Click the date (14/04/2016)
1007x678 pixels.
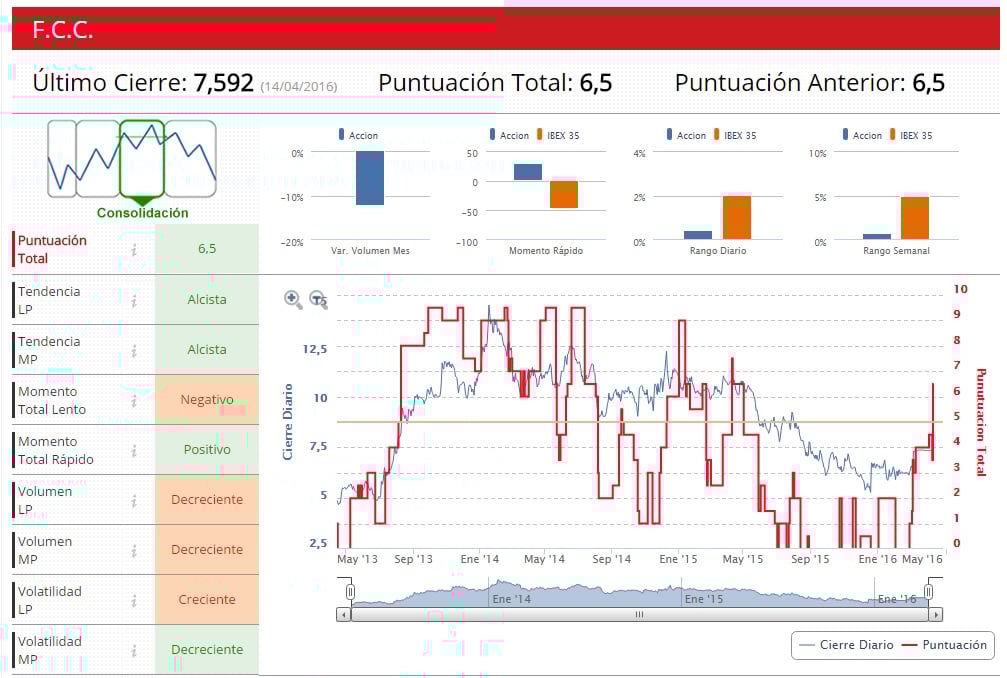[x=299, y=86]
